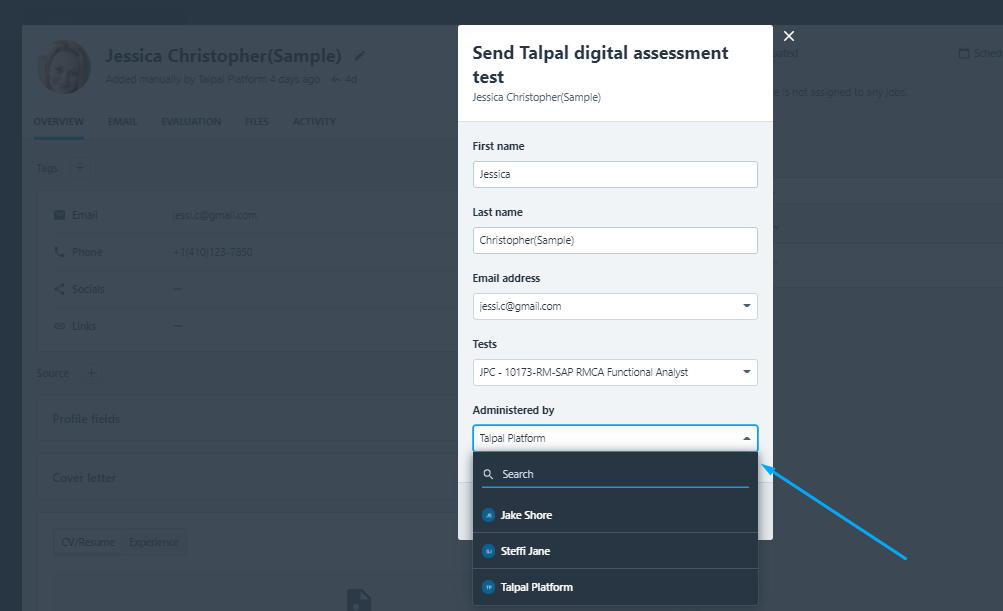Click the Links chain icon
The height and width of the screenshot is (611, 1003).
(59, 326)
